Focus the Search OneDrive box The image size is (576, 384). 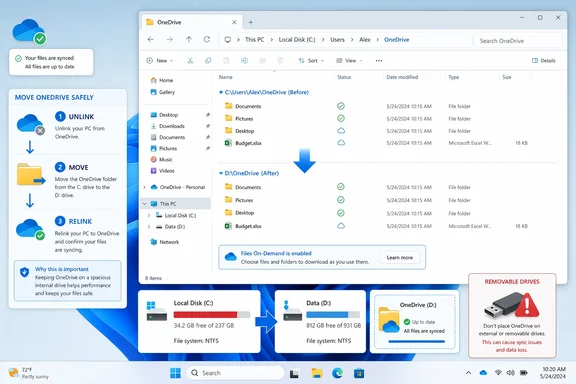tap(518, 40)
